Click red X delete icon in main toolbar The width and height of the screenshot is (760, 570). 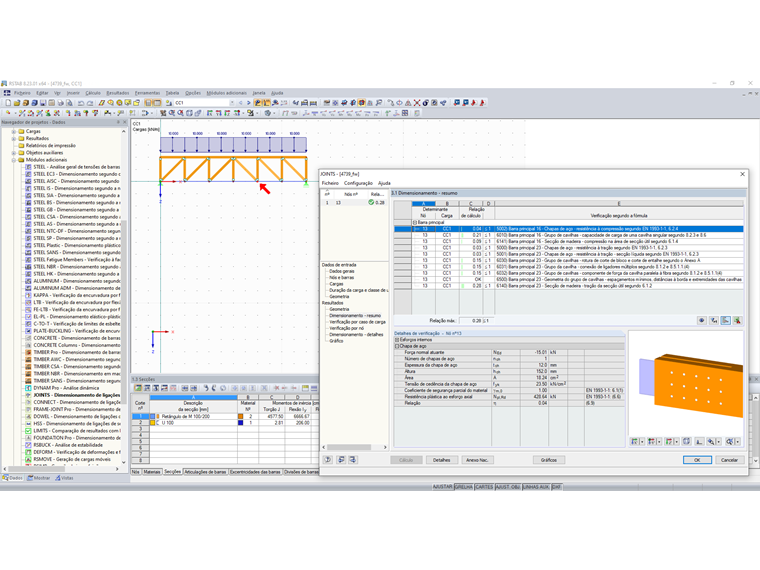[x=417, y=103]
